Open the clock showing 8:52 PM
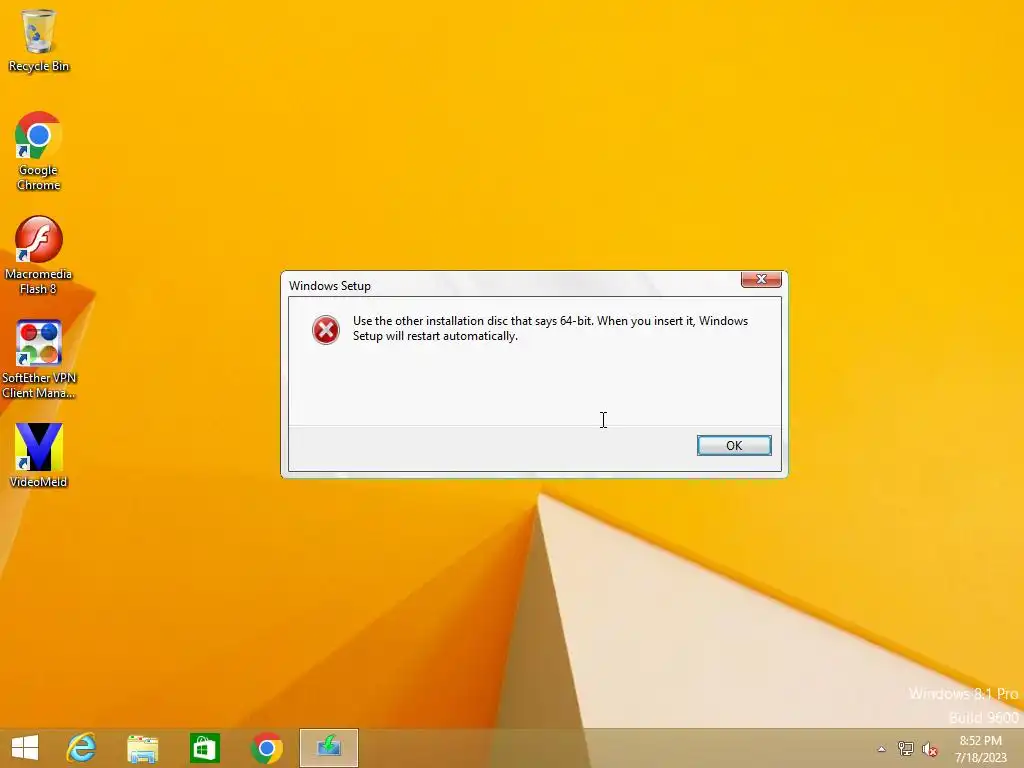 pyautogui.click(x=981, y=748)
